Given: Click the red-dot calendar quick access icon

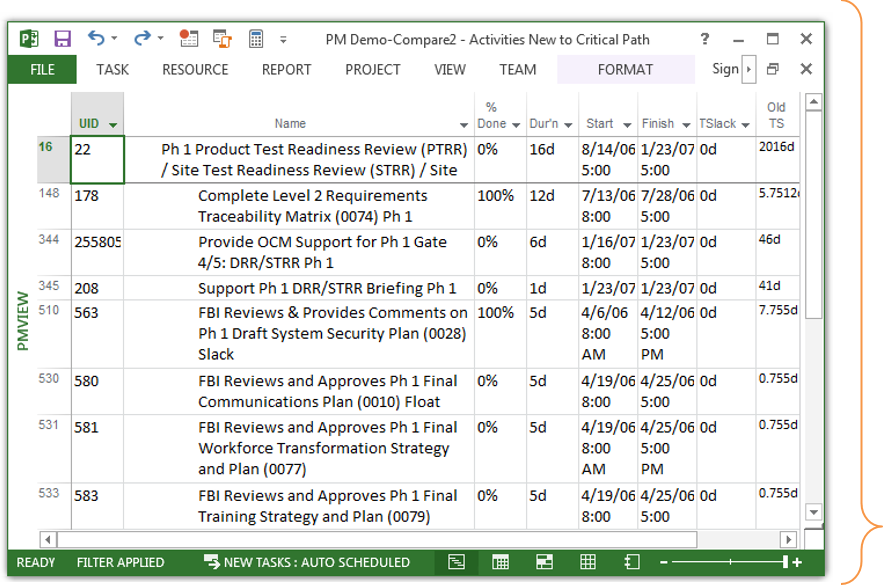Looking at the screenshot, I should pyautogui.click(x=189, y=38).
